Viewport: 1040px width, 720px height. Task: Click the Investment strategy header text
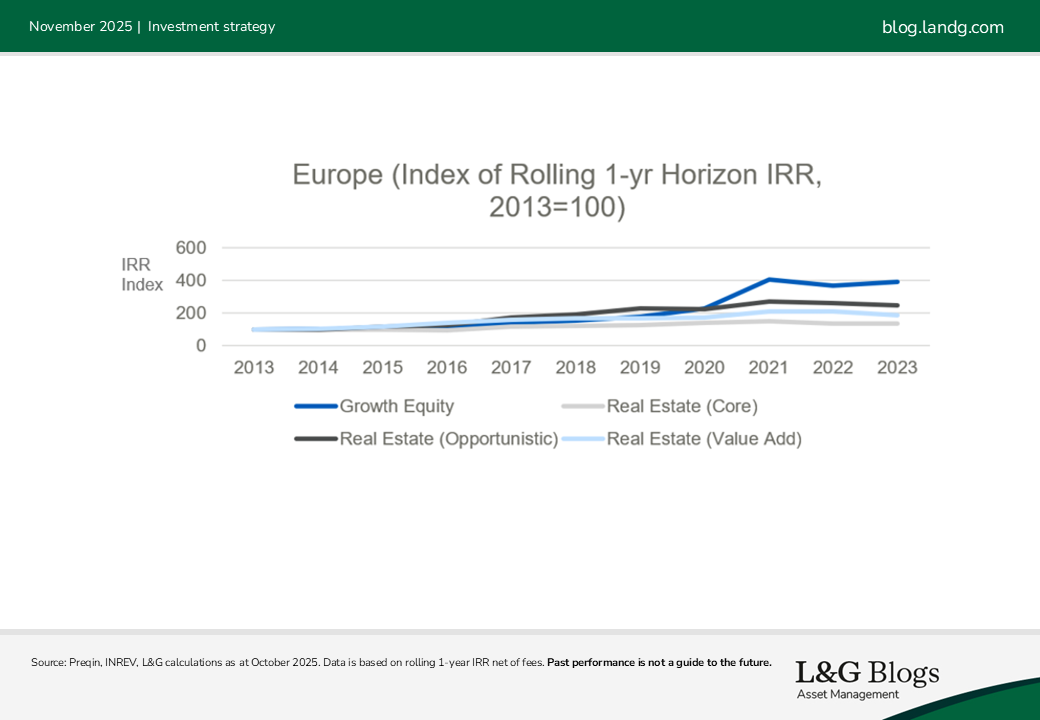(x=211, y=27)
